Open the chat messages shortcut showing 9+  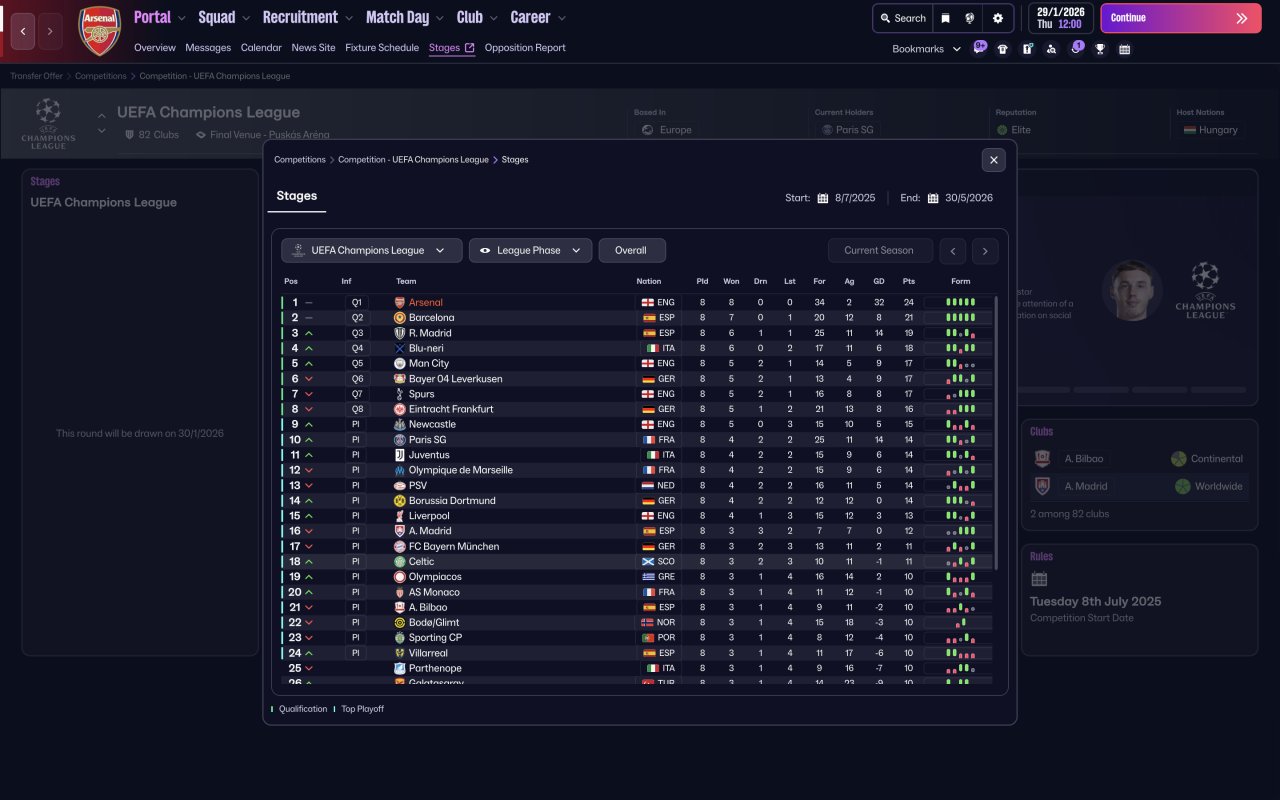[979, 48]
